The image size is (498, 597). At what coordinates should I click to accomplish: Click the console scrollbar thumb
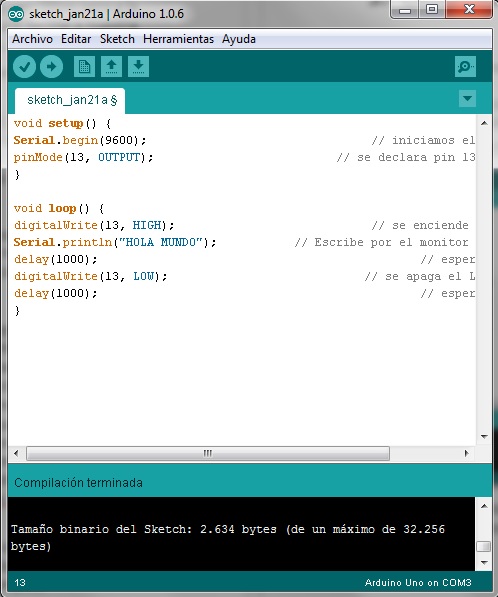tap(484, 546)
